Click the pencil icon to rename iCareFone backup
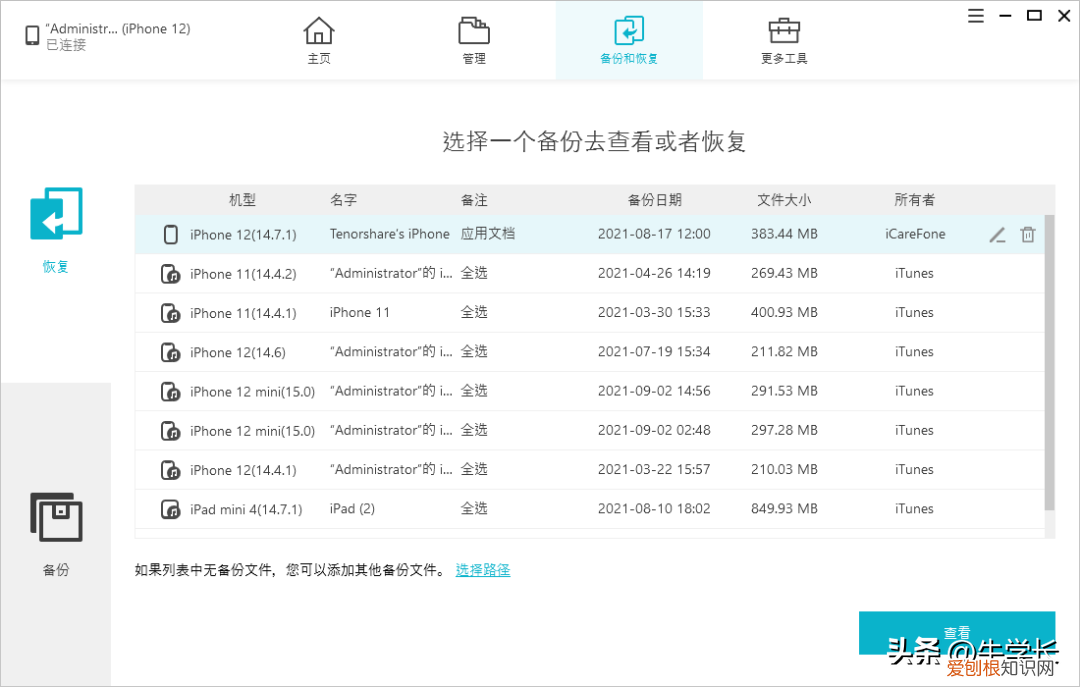Image resolution: width=1080 pixels, height=687 pixels. 997,234
